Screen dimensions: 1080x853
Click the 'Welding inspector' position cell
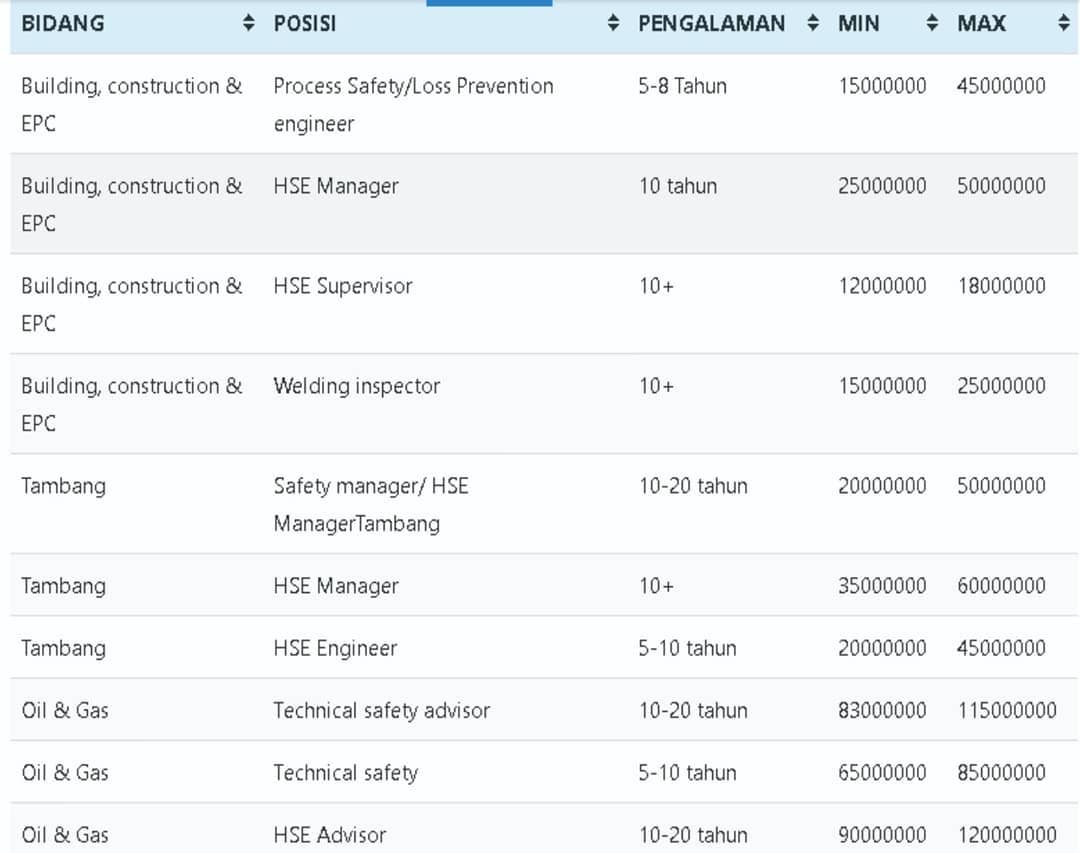click(x=357, y=386)
